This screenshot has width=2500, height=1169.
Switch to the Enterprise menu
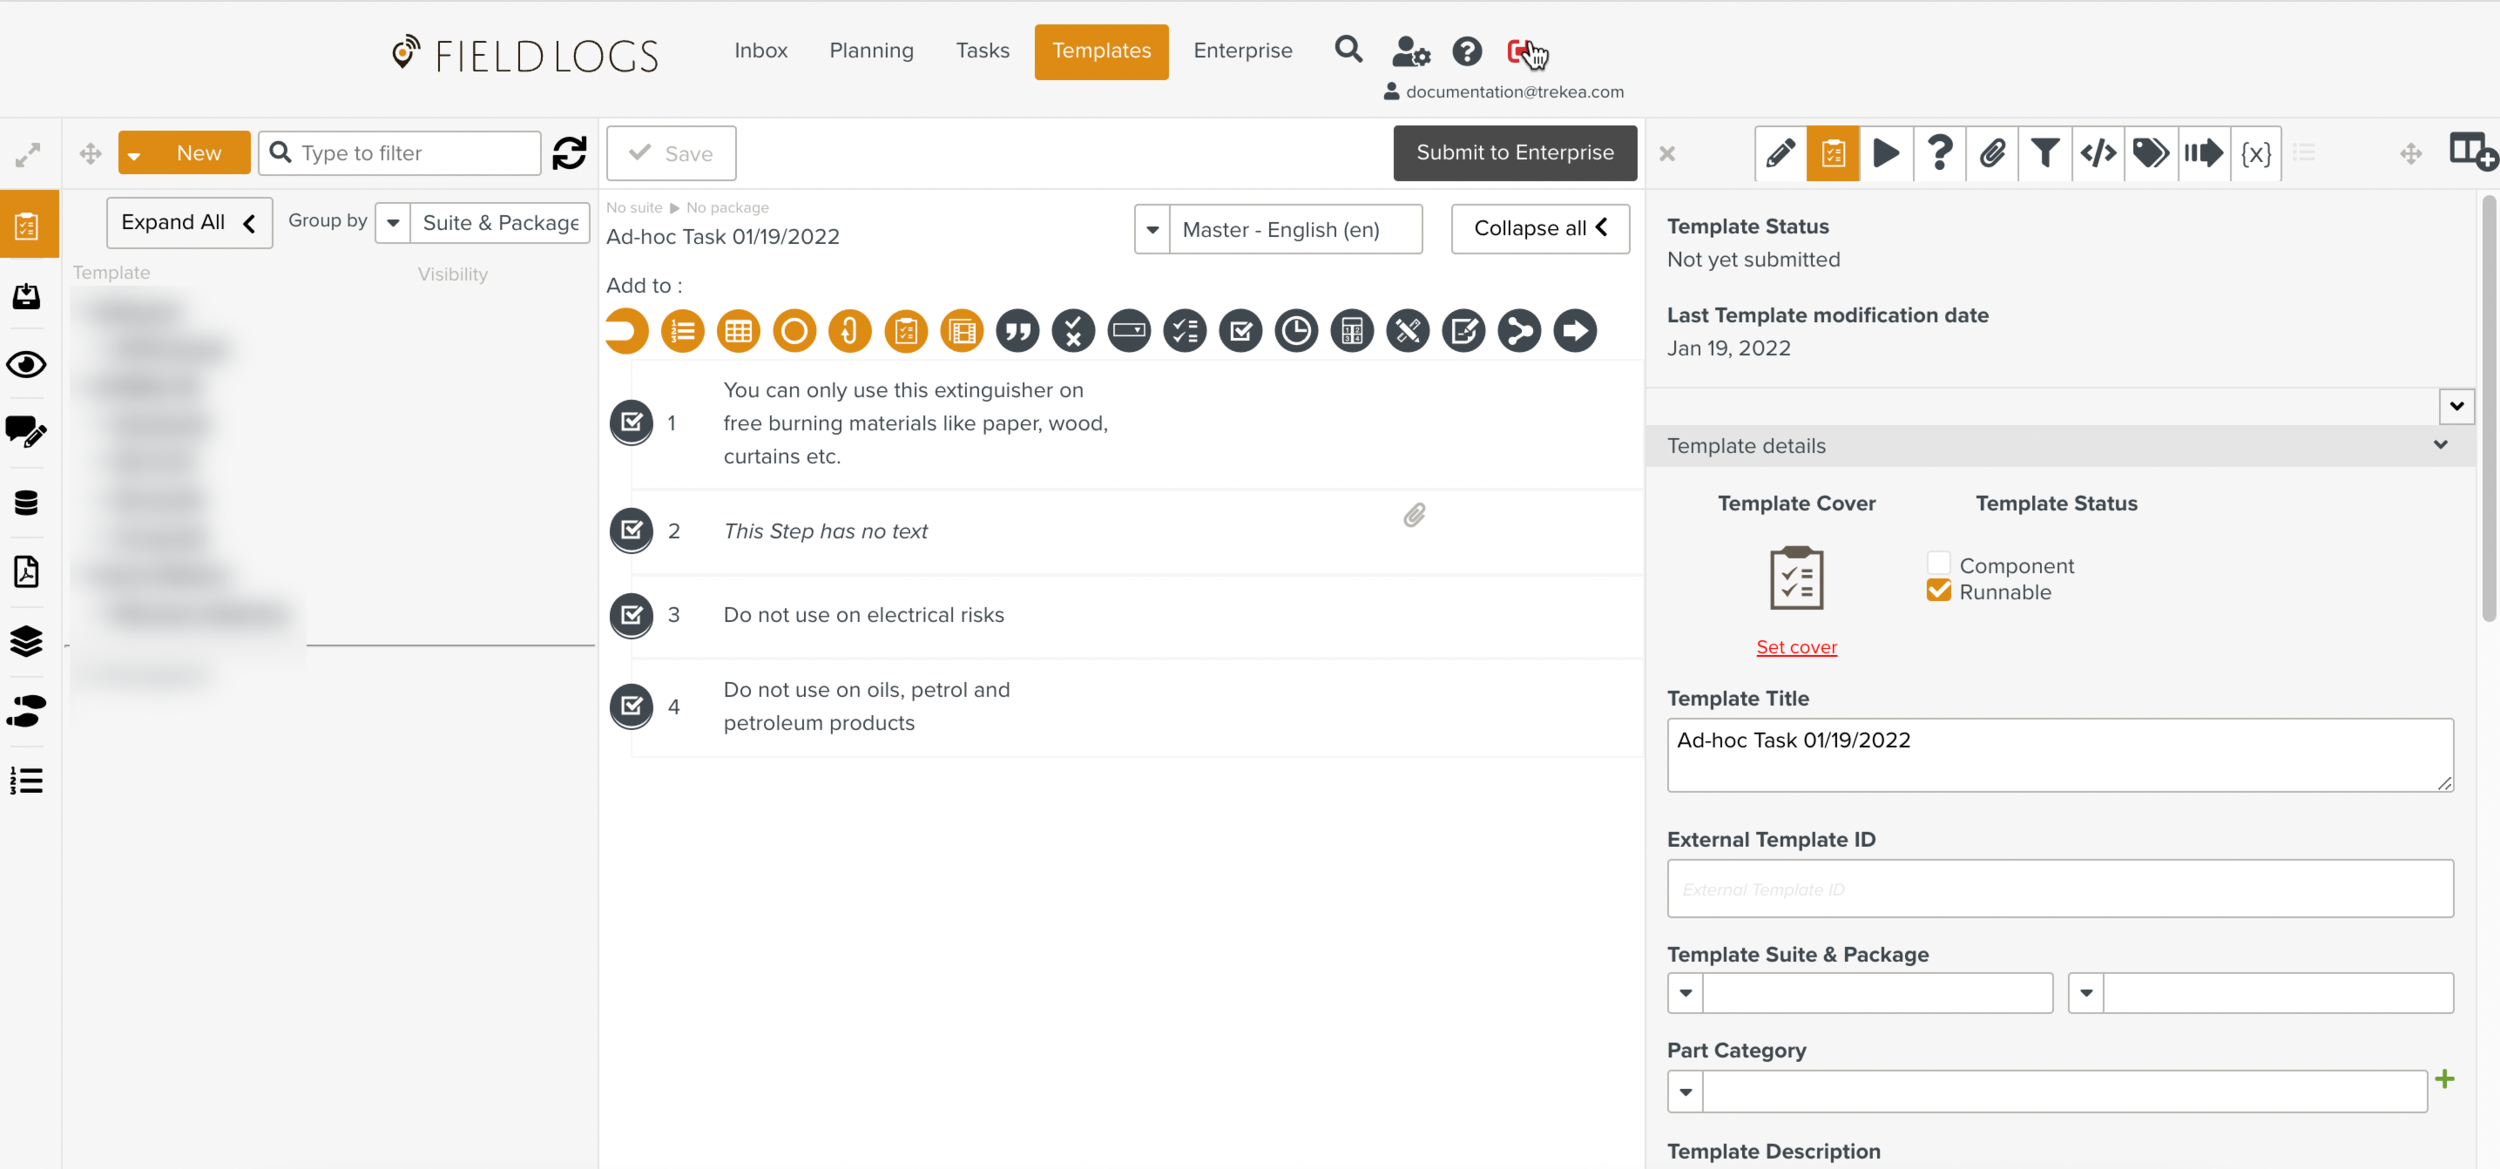(x=1242, y=51)
